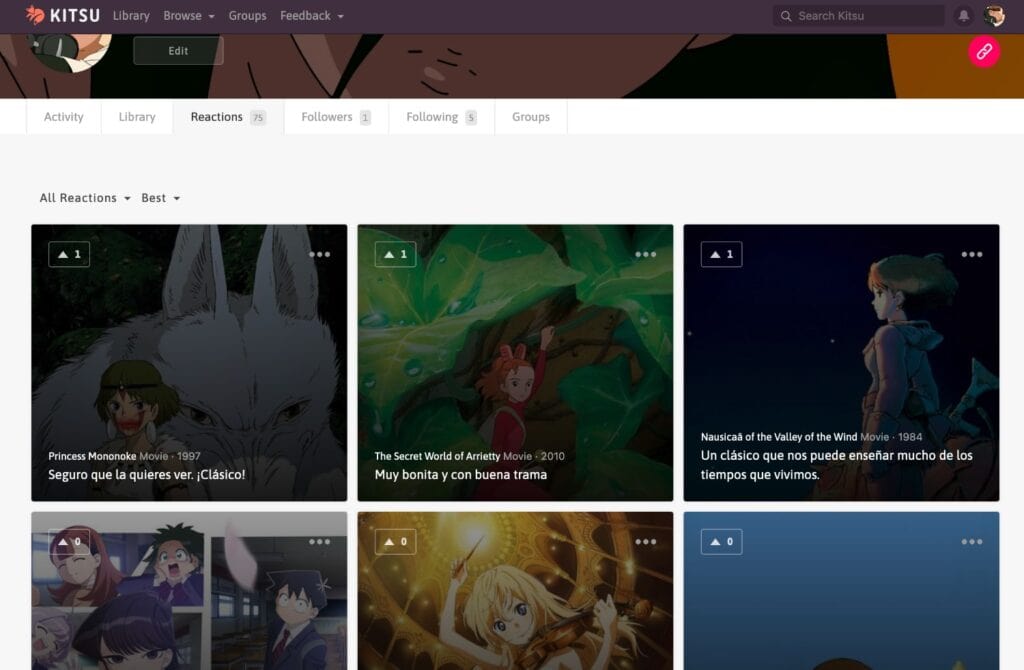Open the ellipsis menu on the Arrietty reaction
Image resolution: width=1024 pixels, height=670 pixels.
[x=645, y=254]
